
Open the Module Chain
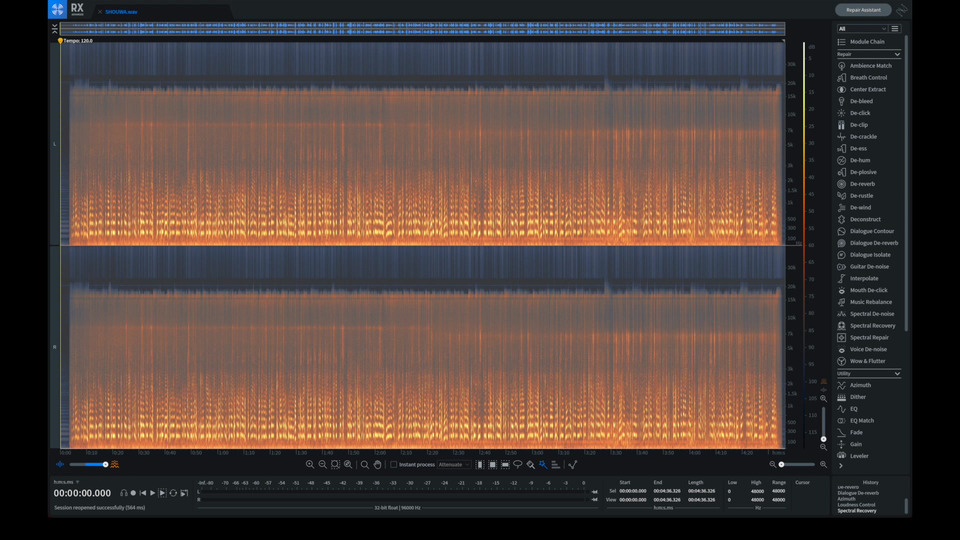866,42
